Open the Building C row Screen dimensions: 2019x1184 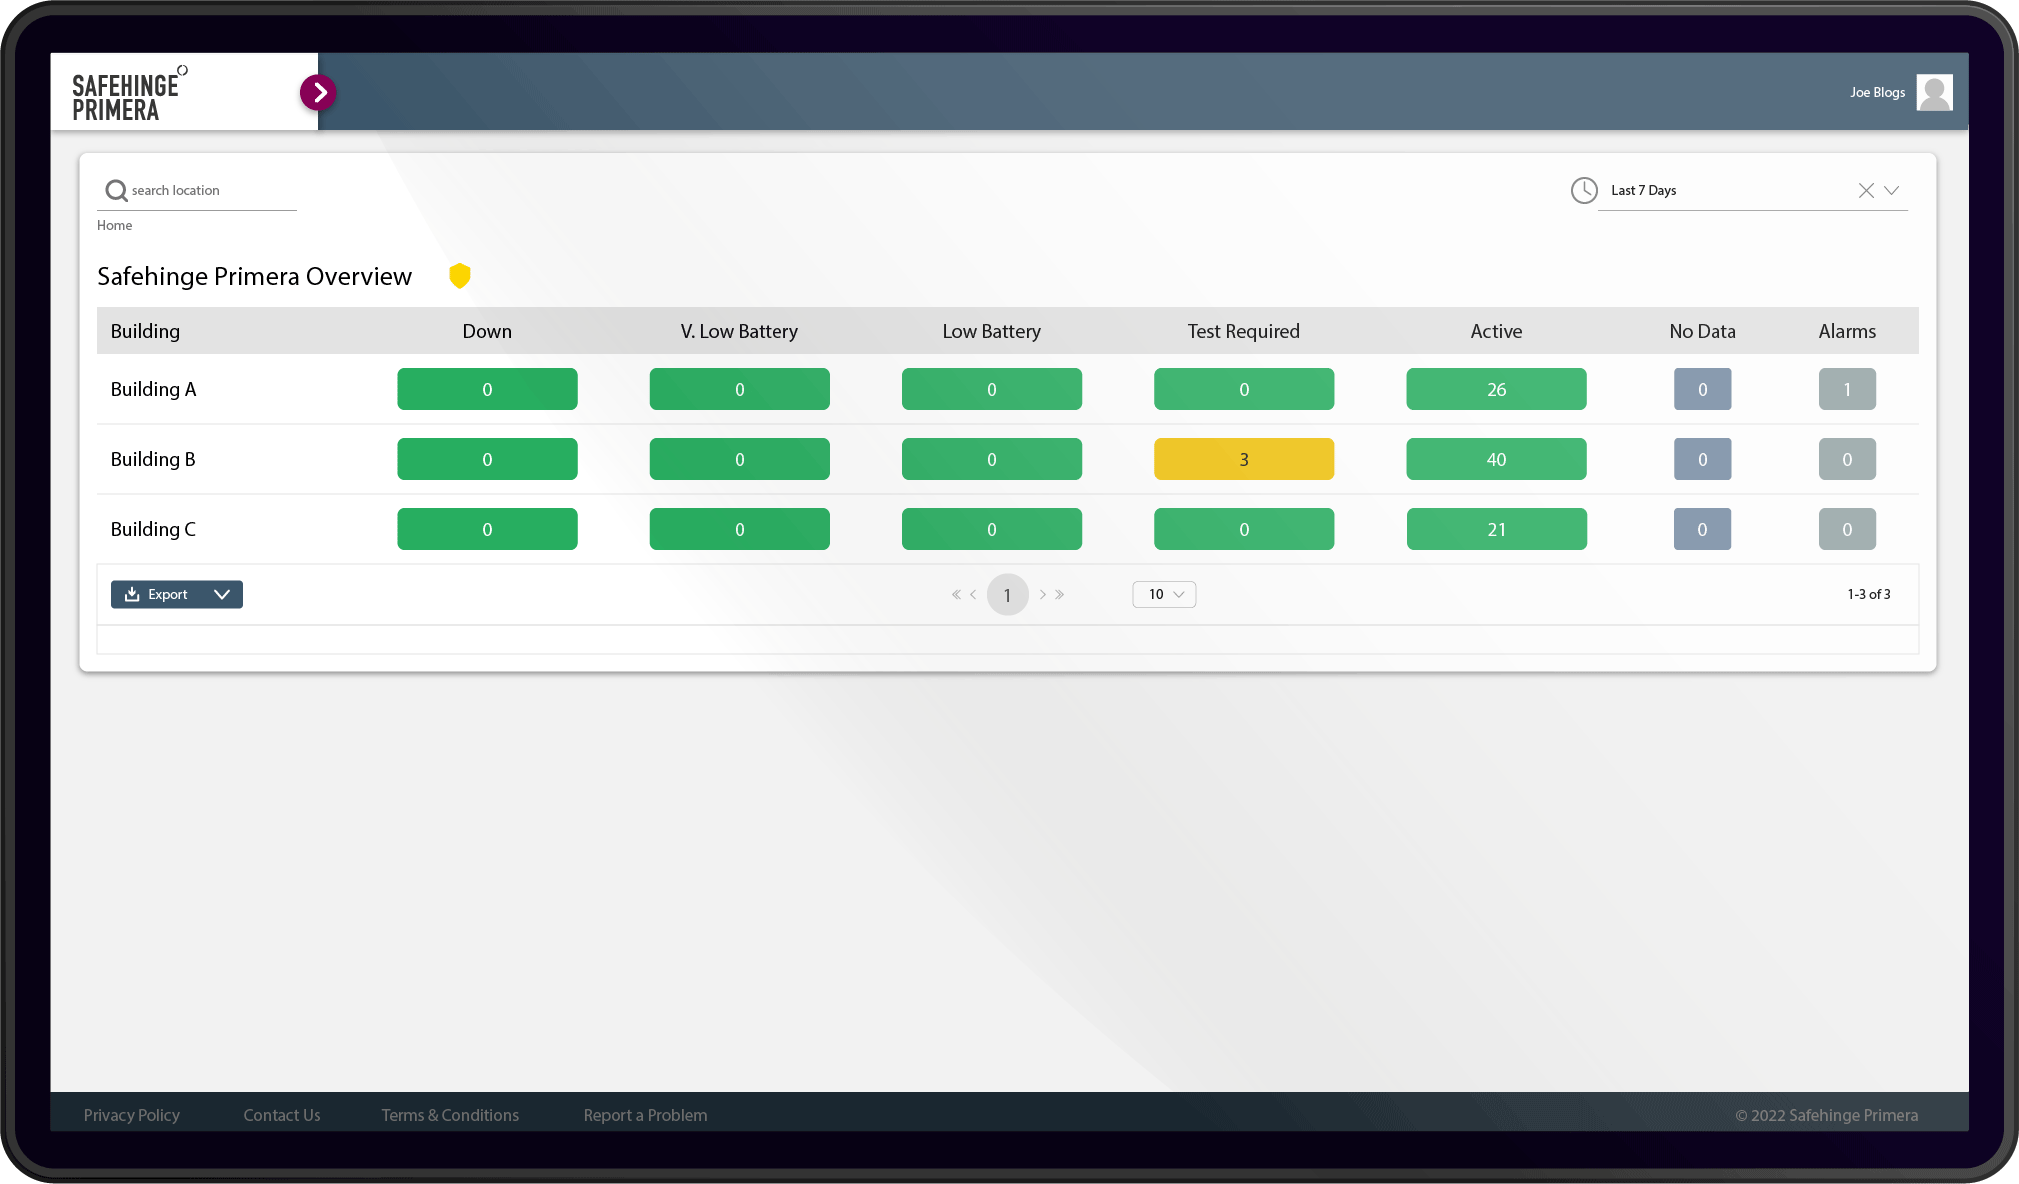click(x=1007, y=529)
